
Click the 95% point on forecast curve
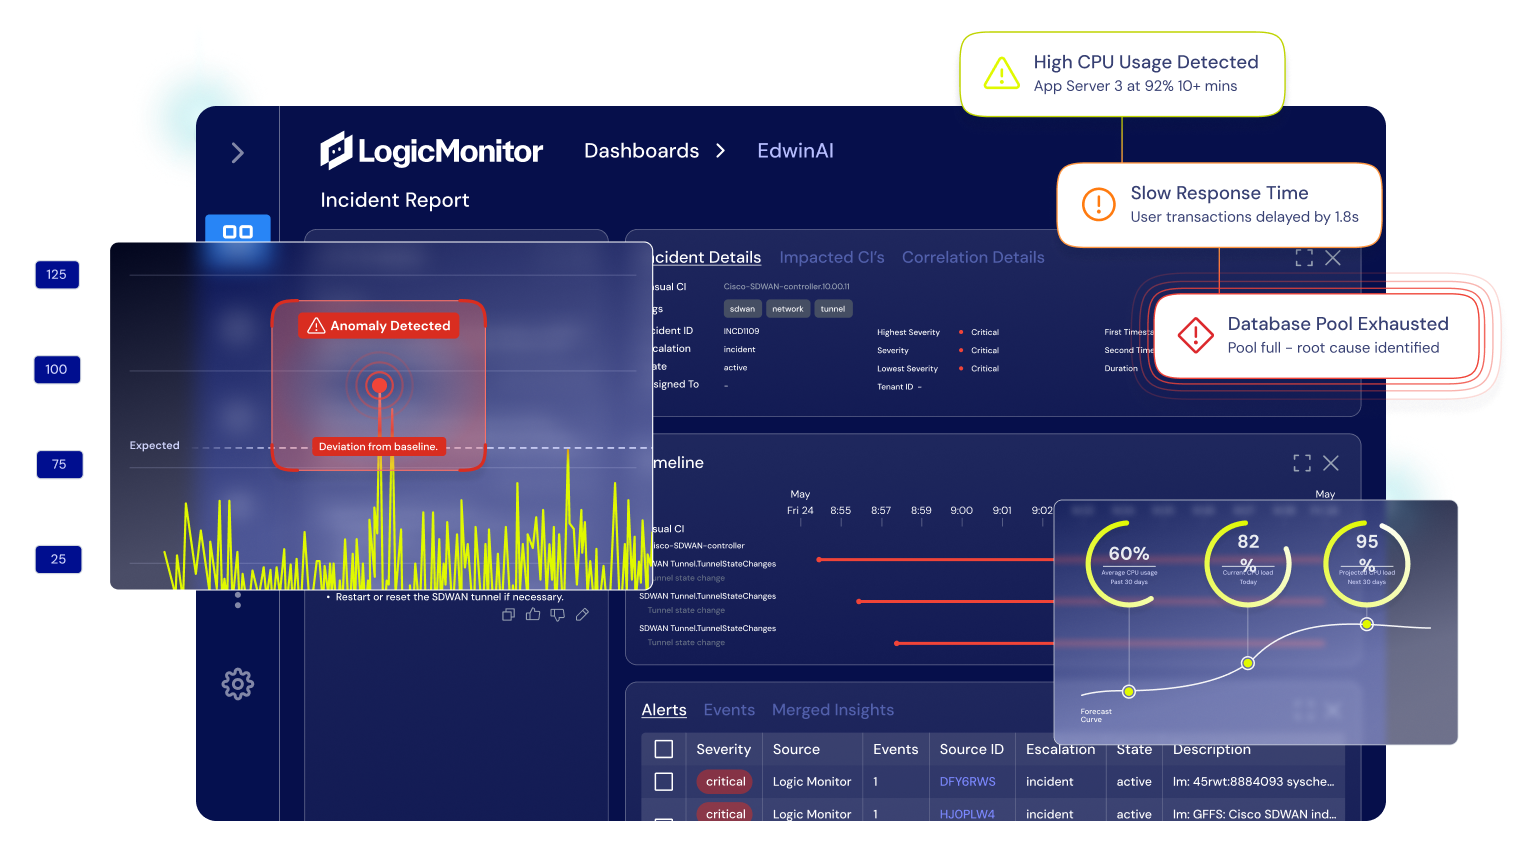(x=1366, y=624)
